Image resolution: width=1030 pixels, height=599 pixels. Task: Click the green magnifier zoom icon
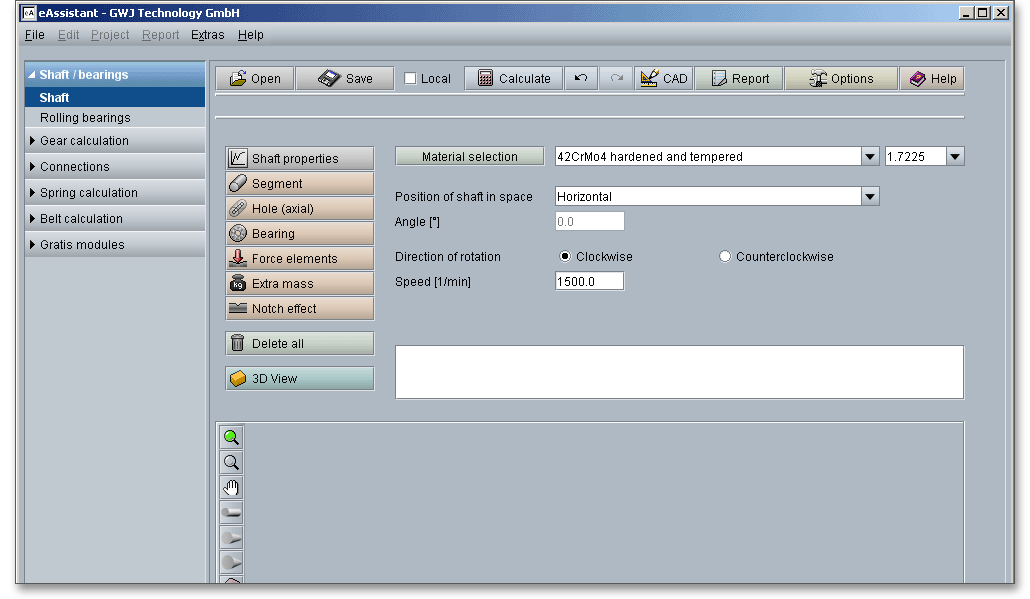click(x=231, y=437)
